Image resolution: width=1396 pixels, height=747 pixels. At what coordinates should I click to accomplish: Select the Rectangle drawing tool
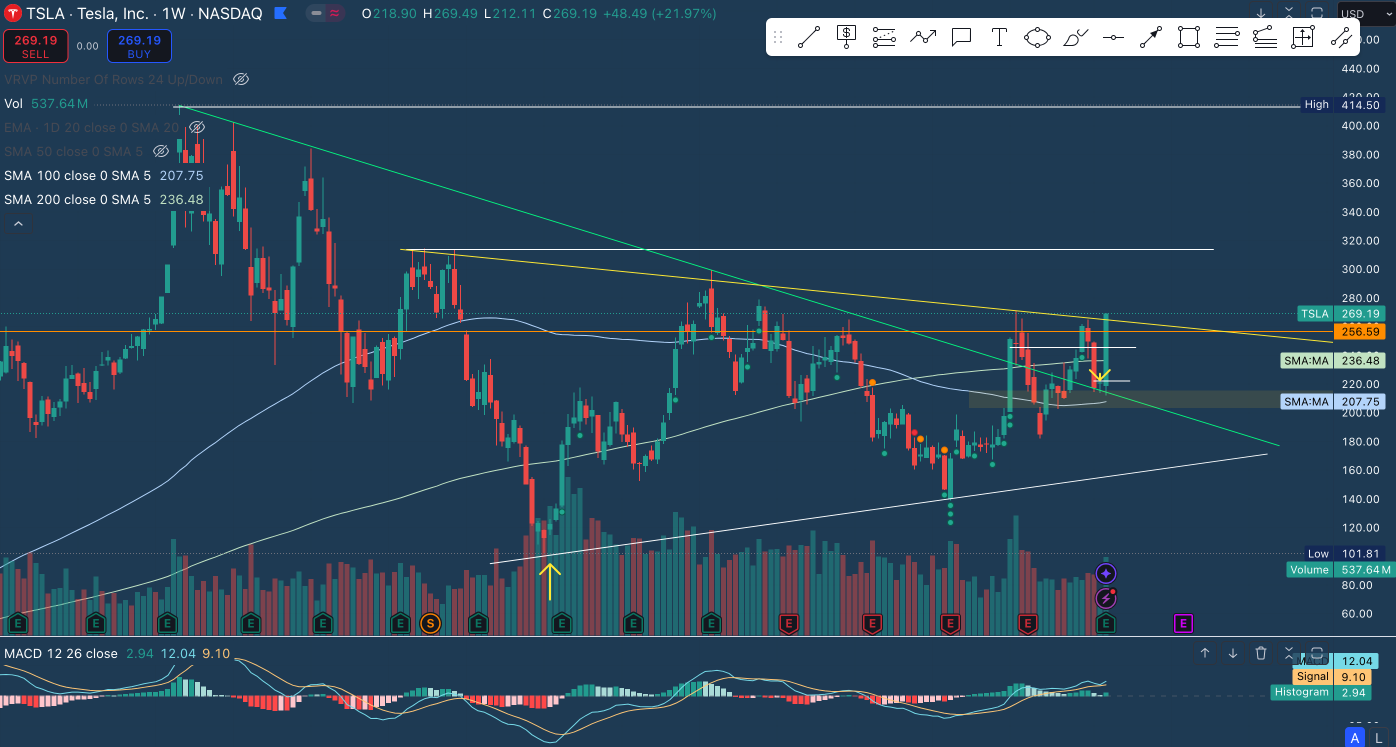click(x=1189, y=38)
